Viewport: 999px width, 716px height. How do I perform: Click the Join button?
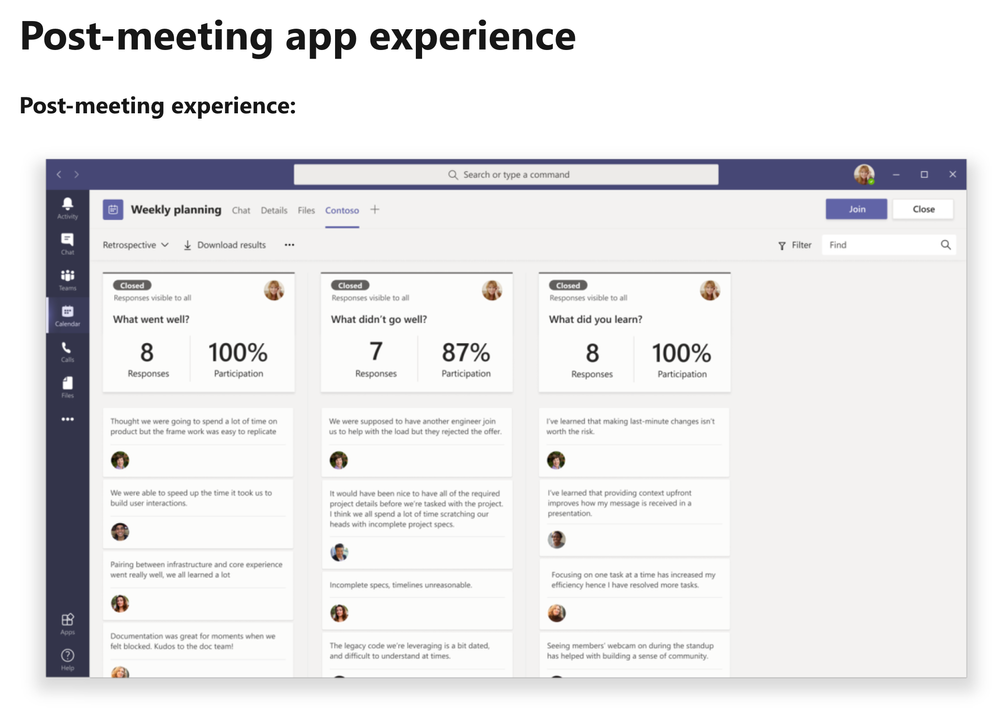(856, 209)
